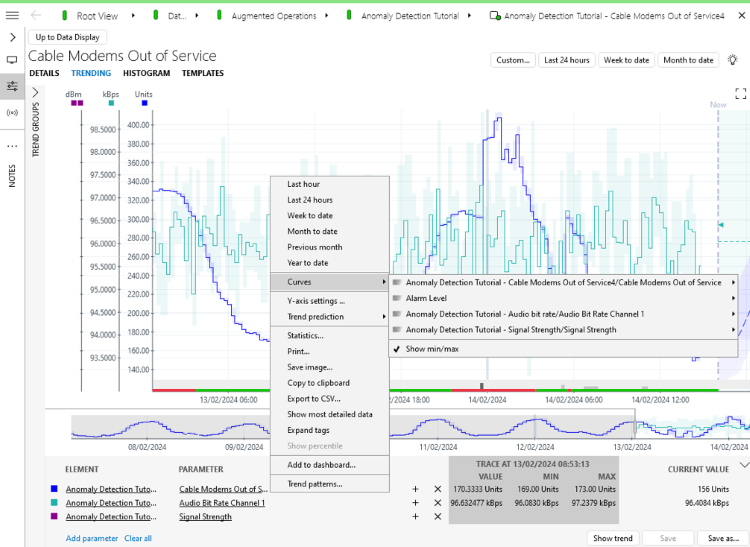Select Print... in context menu
The height and width of the screenshot is (547, 750).
click(x=330, y=351)
